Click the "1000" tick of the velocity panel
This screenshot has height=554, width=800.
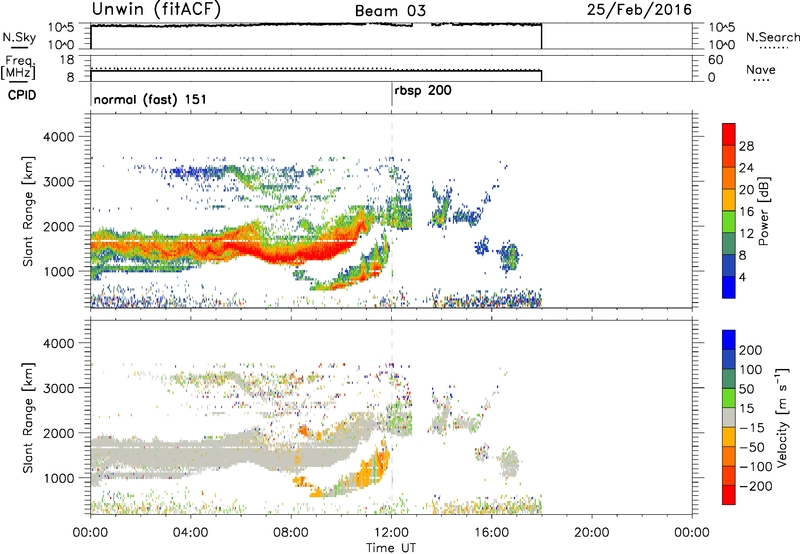pyautogui.click(x=58, y=478)
